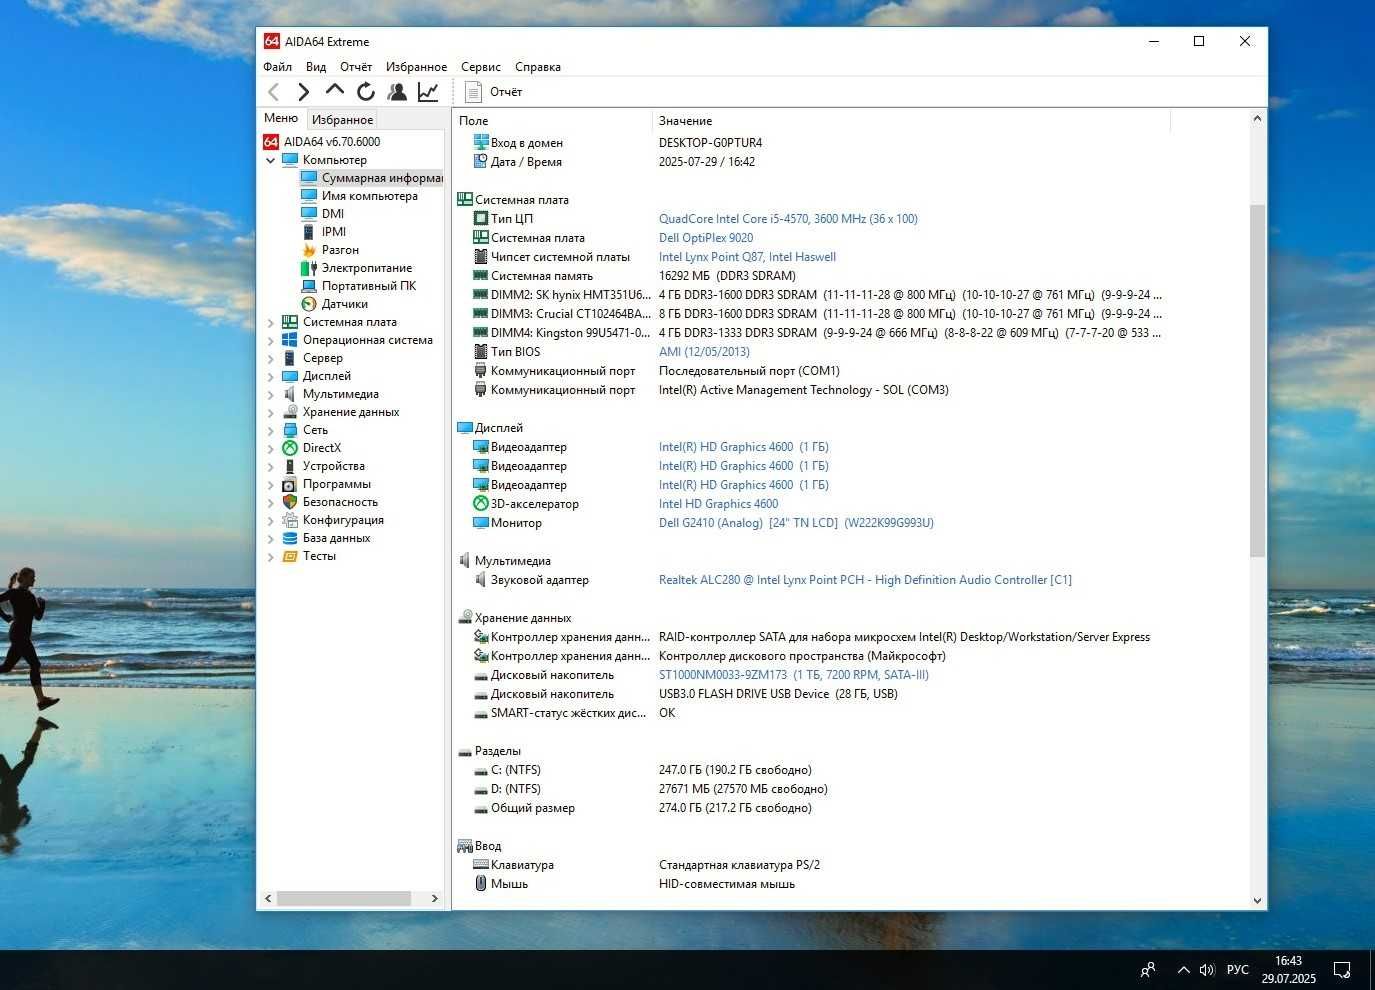Click the scroll down arrow of details pane

click(x=1258, y=900)
